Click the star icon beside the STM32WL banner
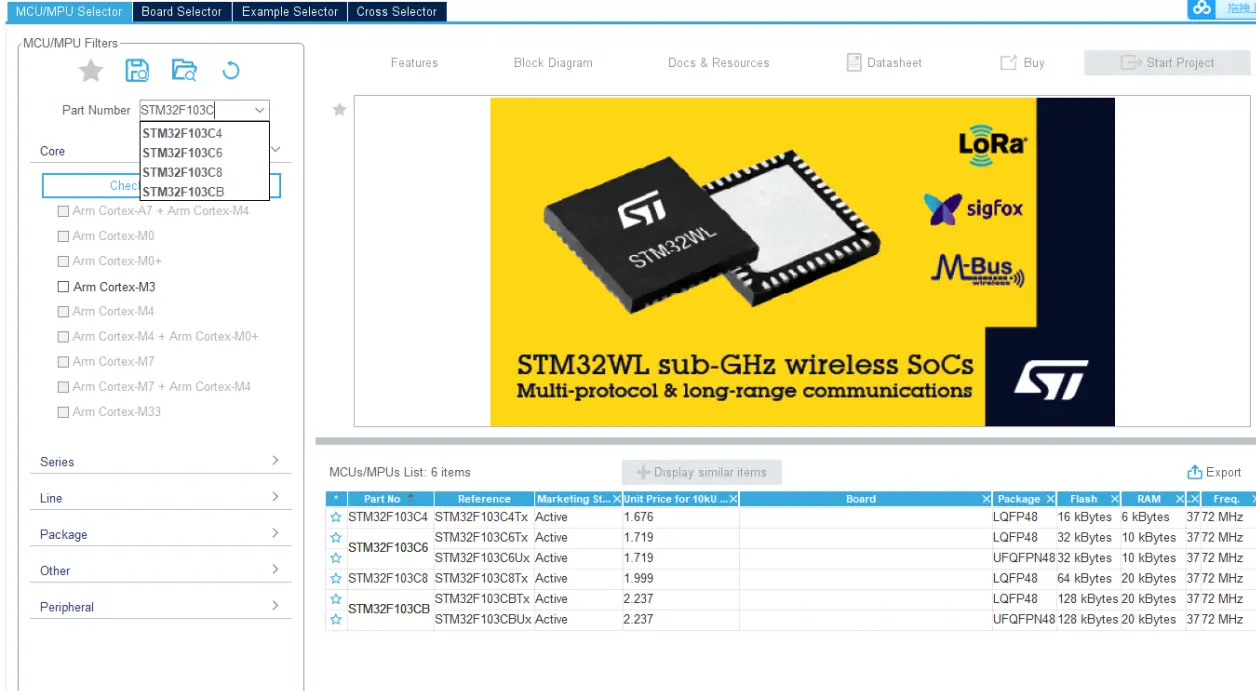This screenshot has width=1256, height=691. [339, 109]
